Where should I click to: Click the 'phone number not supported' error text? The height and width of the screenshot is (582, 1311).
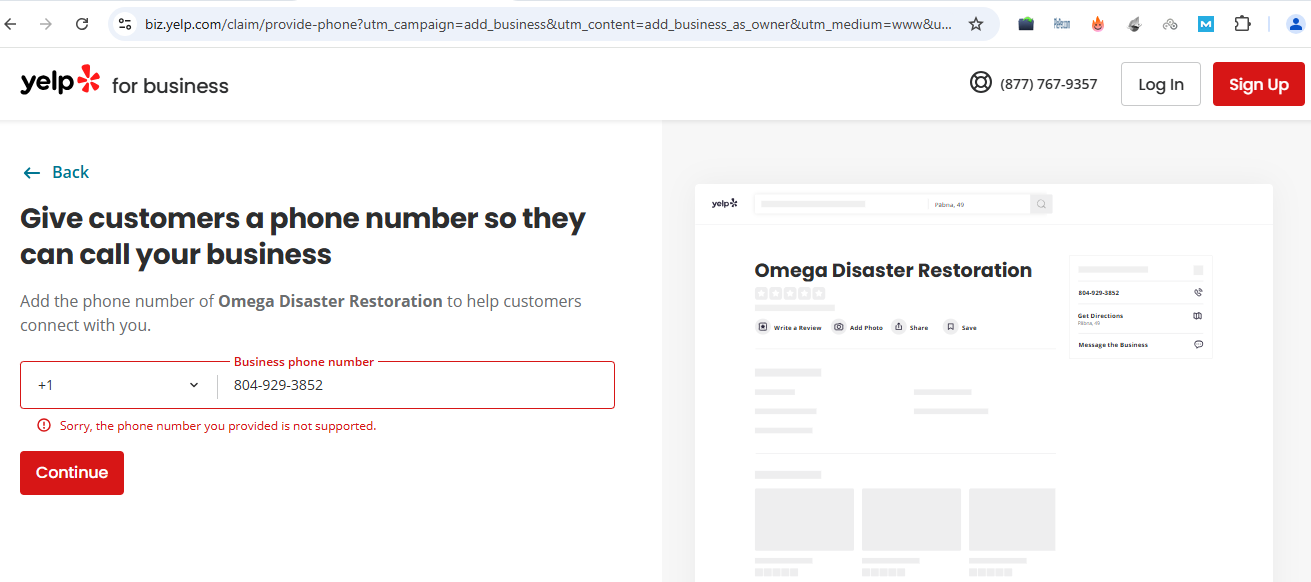[x=218, y=426]
